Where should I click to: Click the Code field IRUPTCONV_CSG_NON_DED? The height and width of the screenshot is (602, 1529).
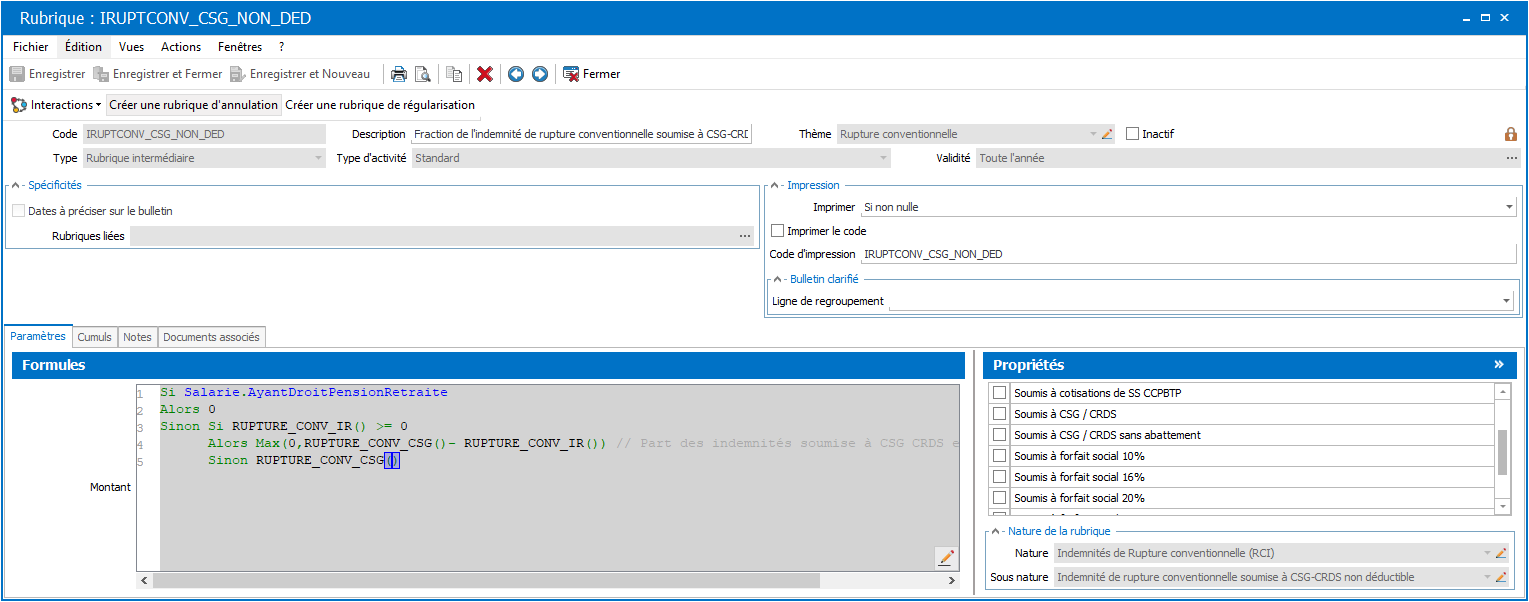tap(204, 134)
